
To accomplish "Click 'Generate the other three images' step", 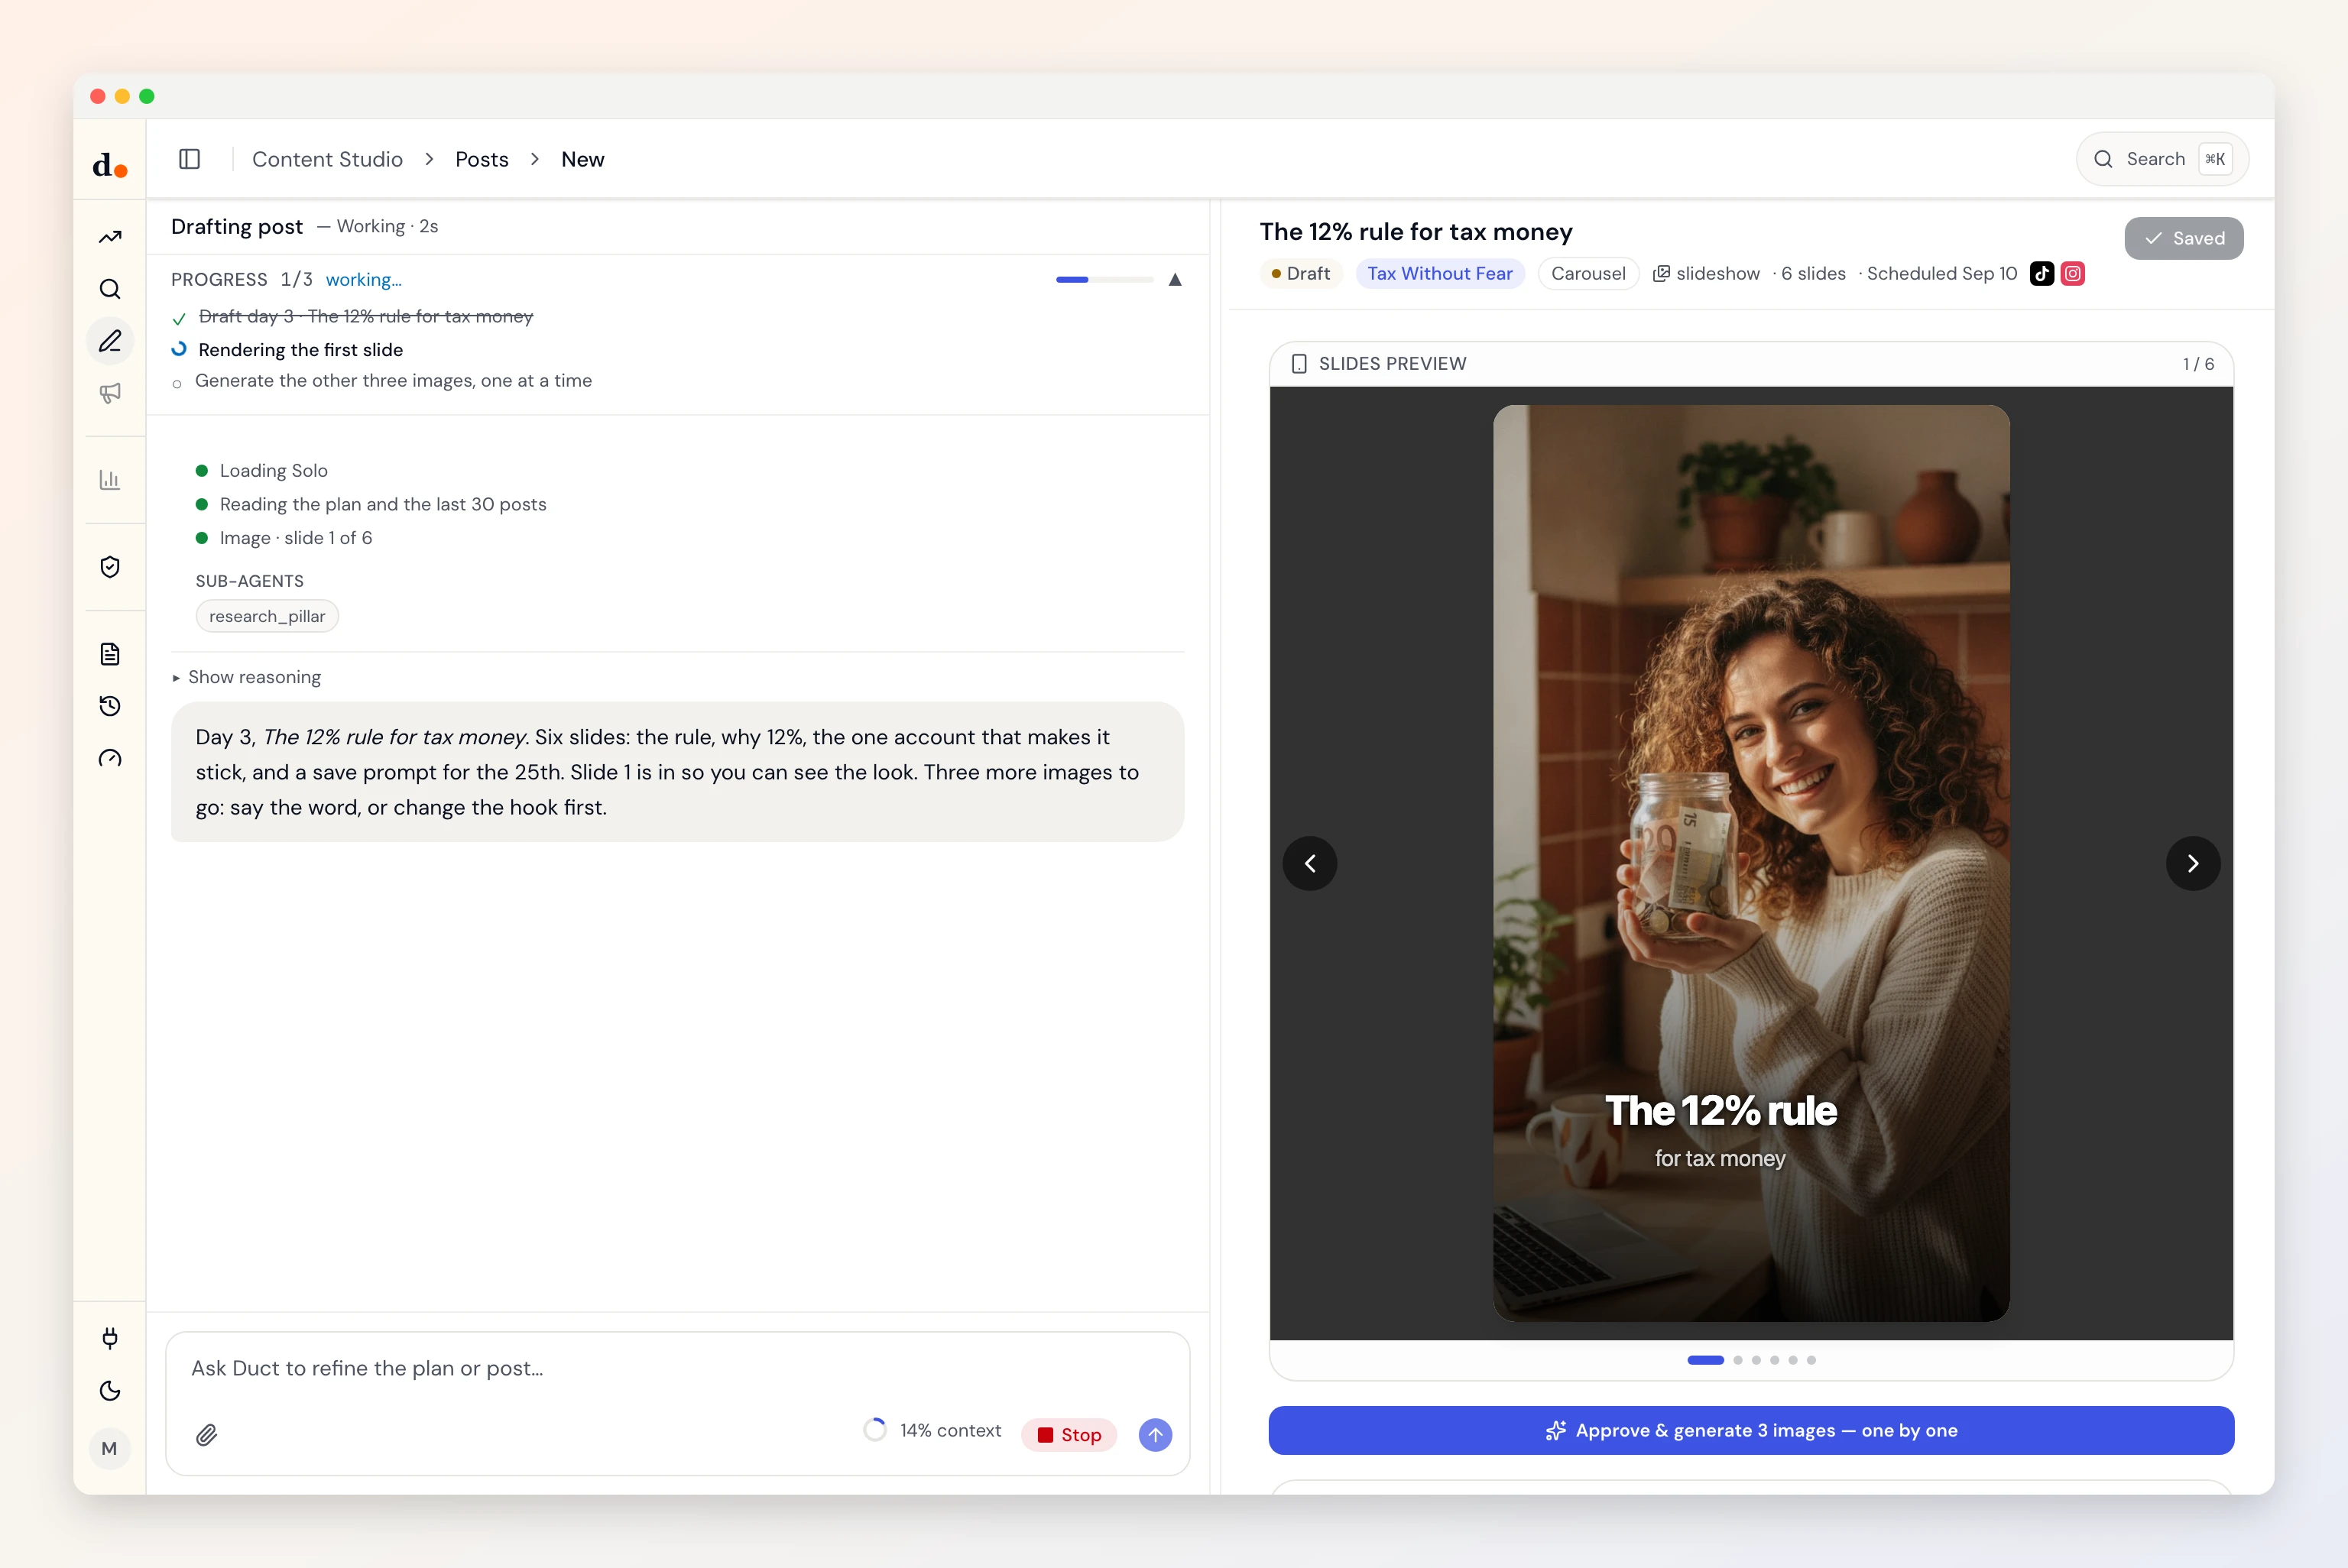I will pyautogui.click(x=393, y=381).
